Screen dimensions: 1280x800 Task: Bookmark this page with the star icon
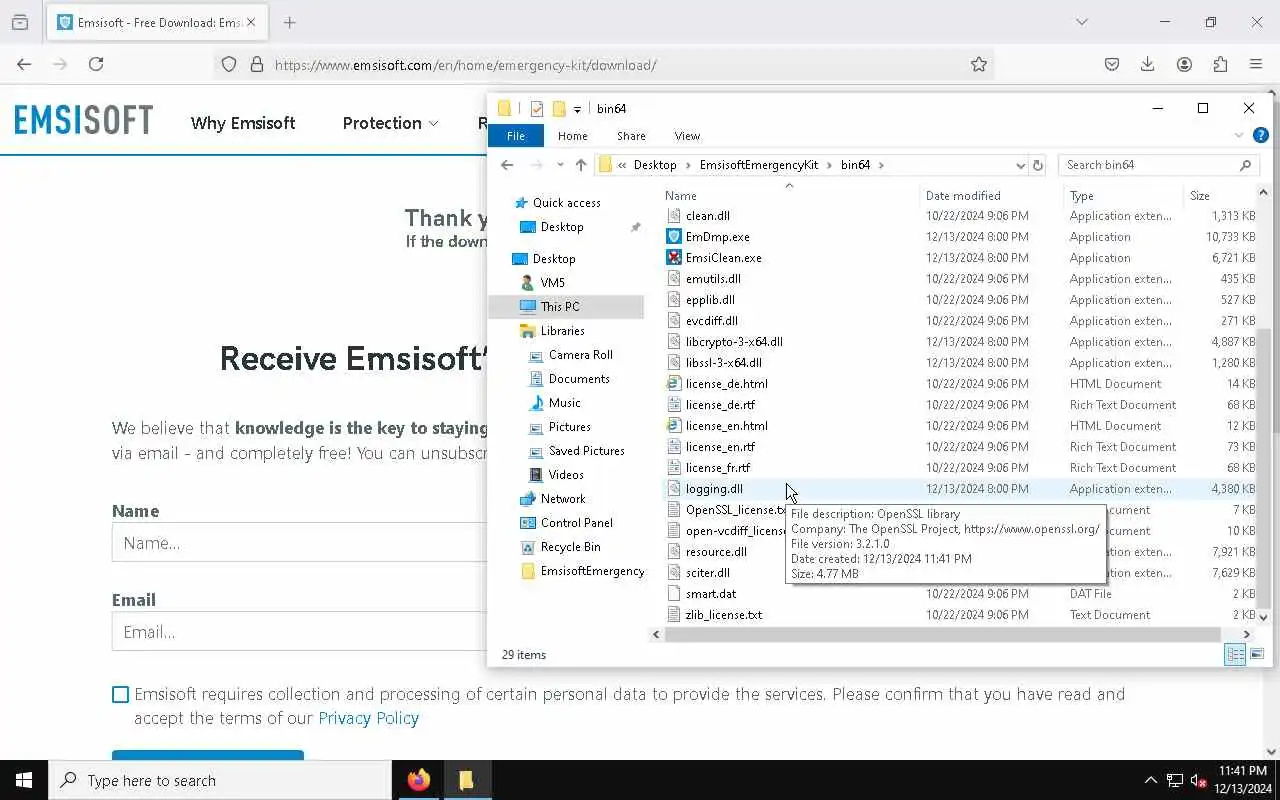979,64
